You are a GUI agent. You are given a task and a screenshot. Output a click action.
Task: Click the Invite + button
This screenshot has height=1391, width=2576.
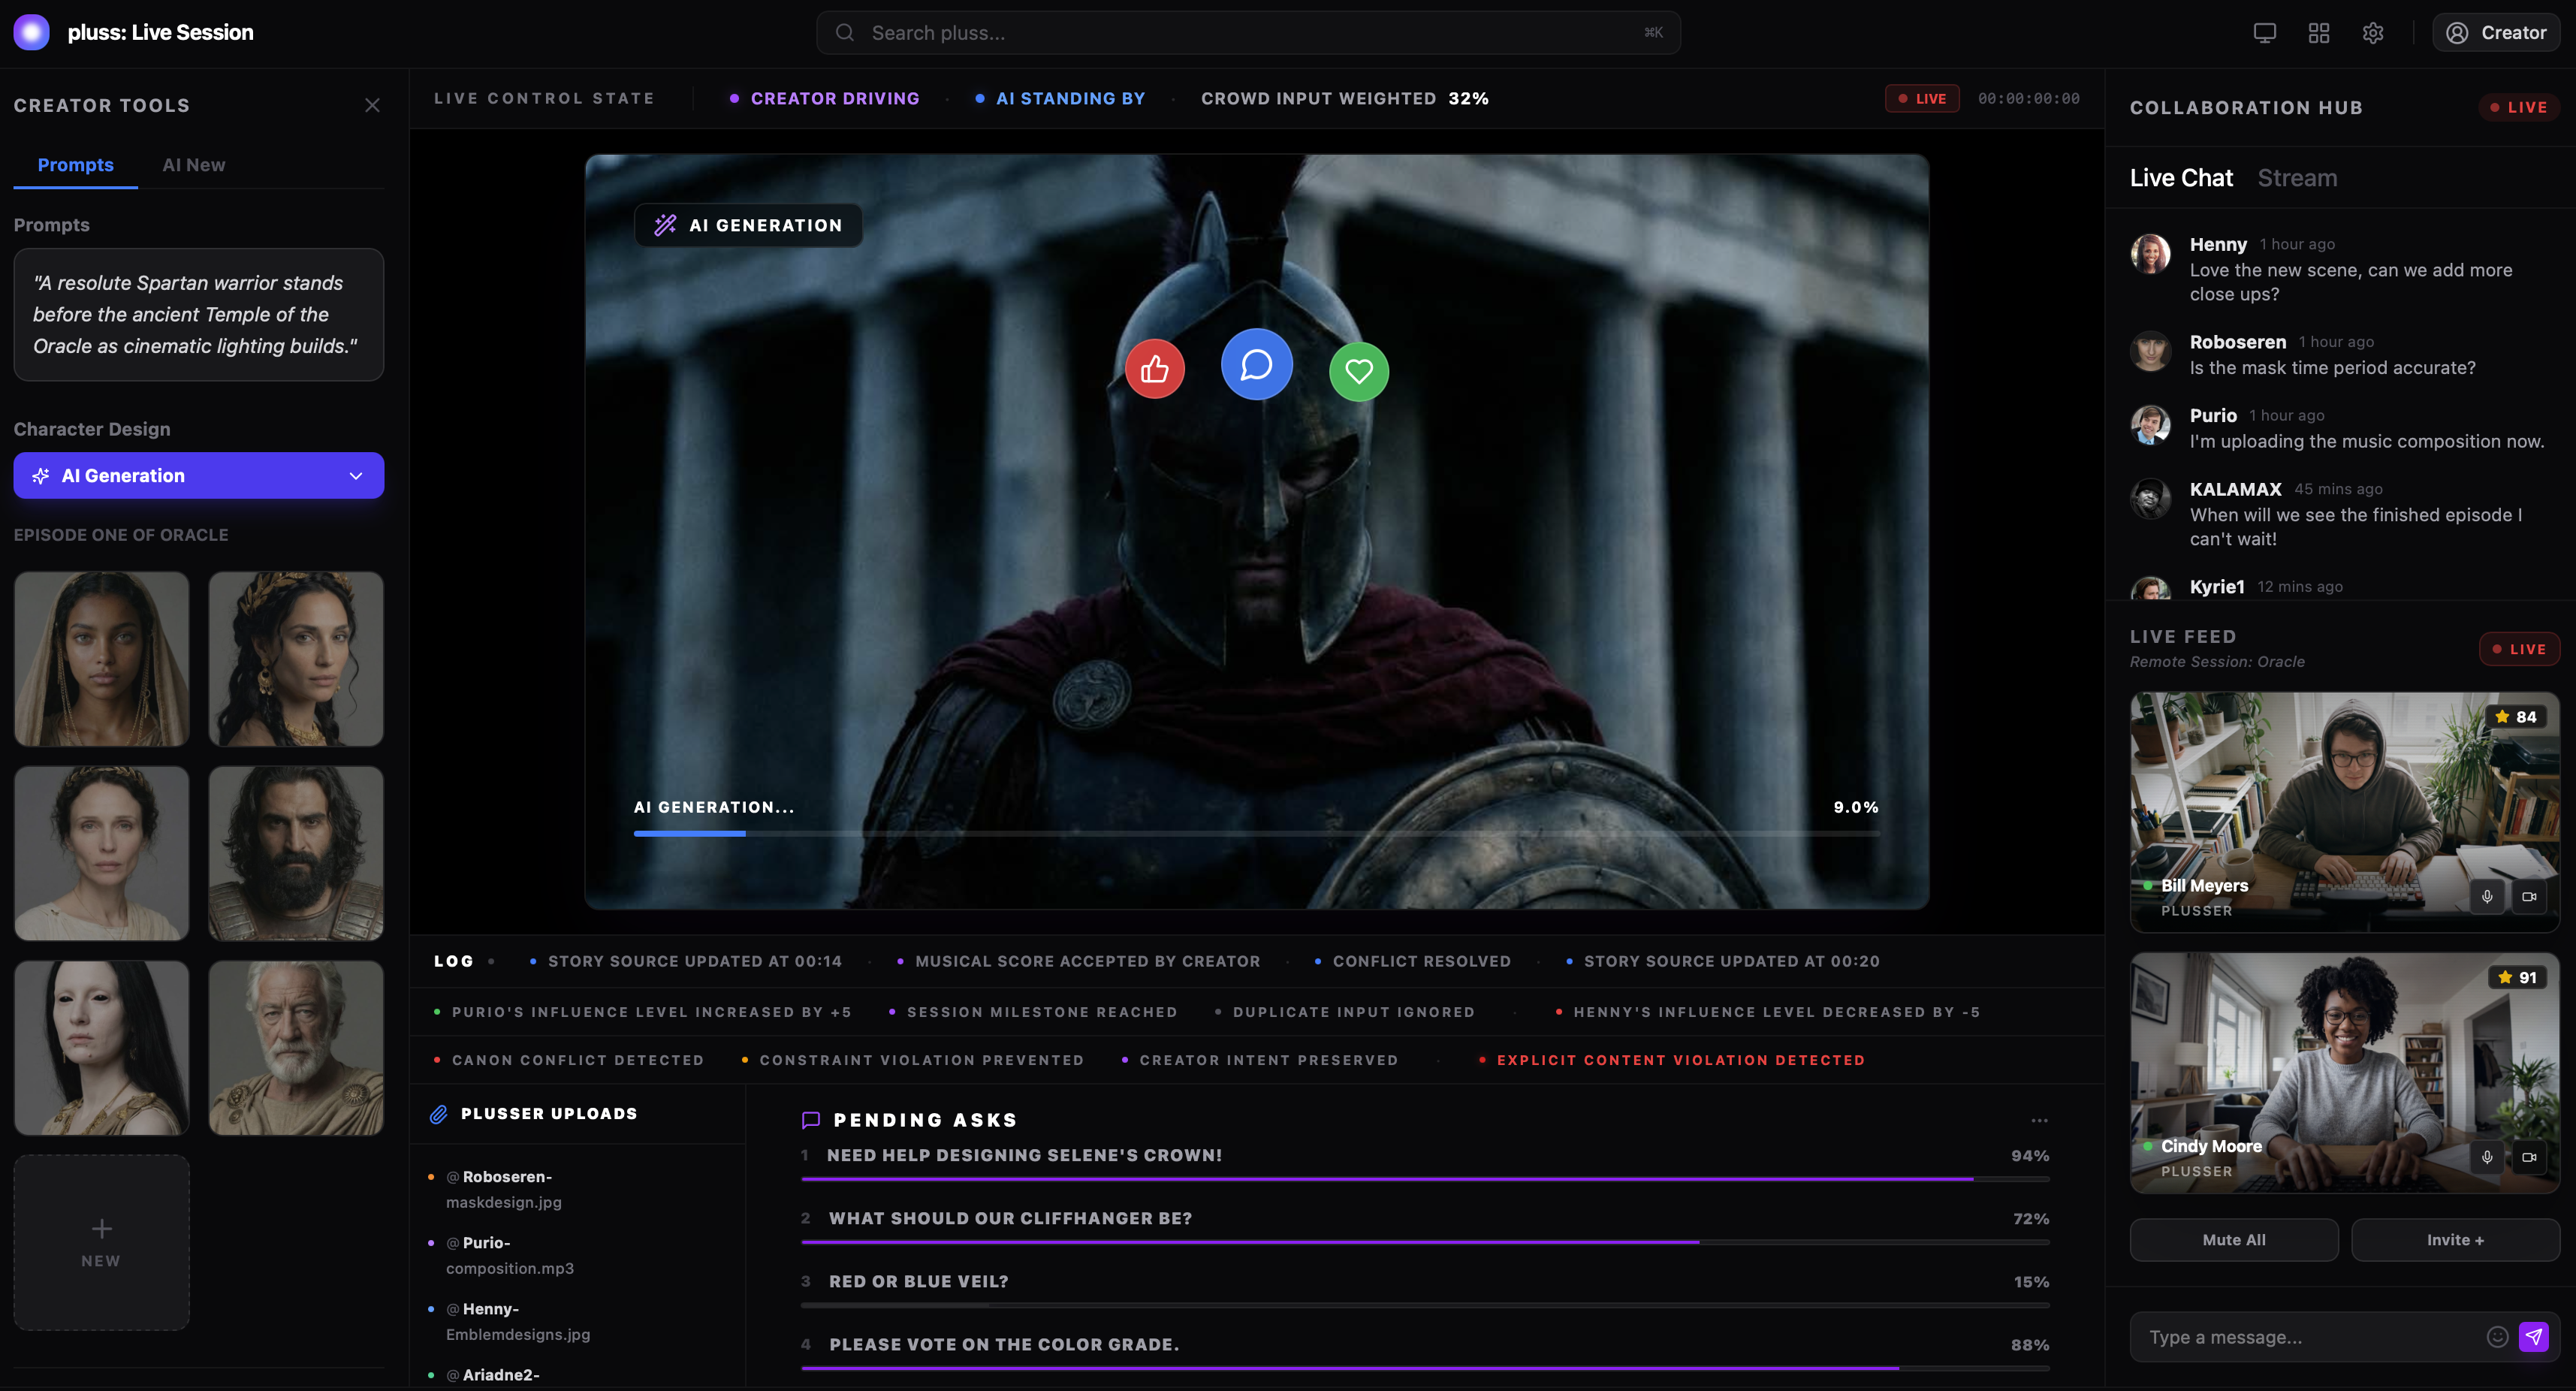pos(2454,1239)
